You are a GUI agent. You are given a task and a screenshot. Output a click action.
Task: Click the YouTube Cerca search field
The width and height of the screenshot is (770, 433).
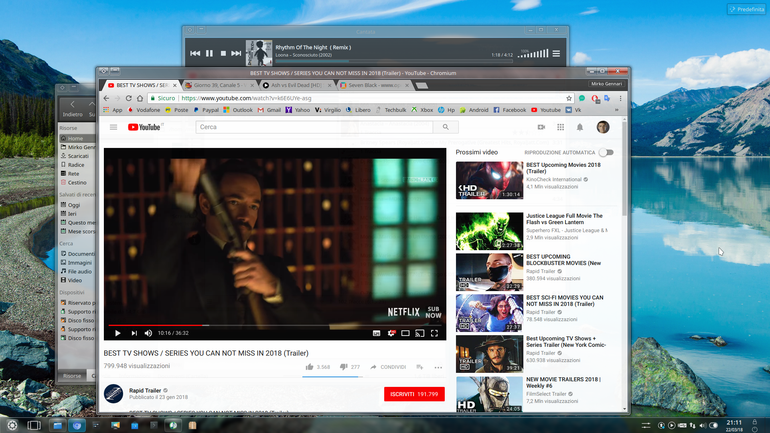click(314, 127)
